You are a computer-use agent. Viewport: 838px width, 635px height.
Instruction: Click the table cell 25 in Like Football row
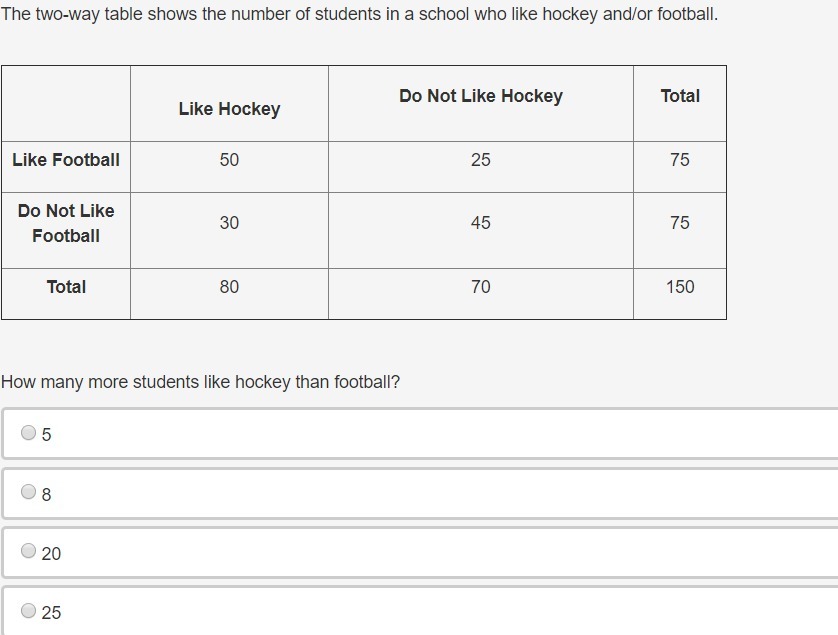(480, 160)
